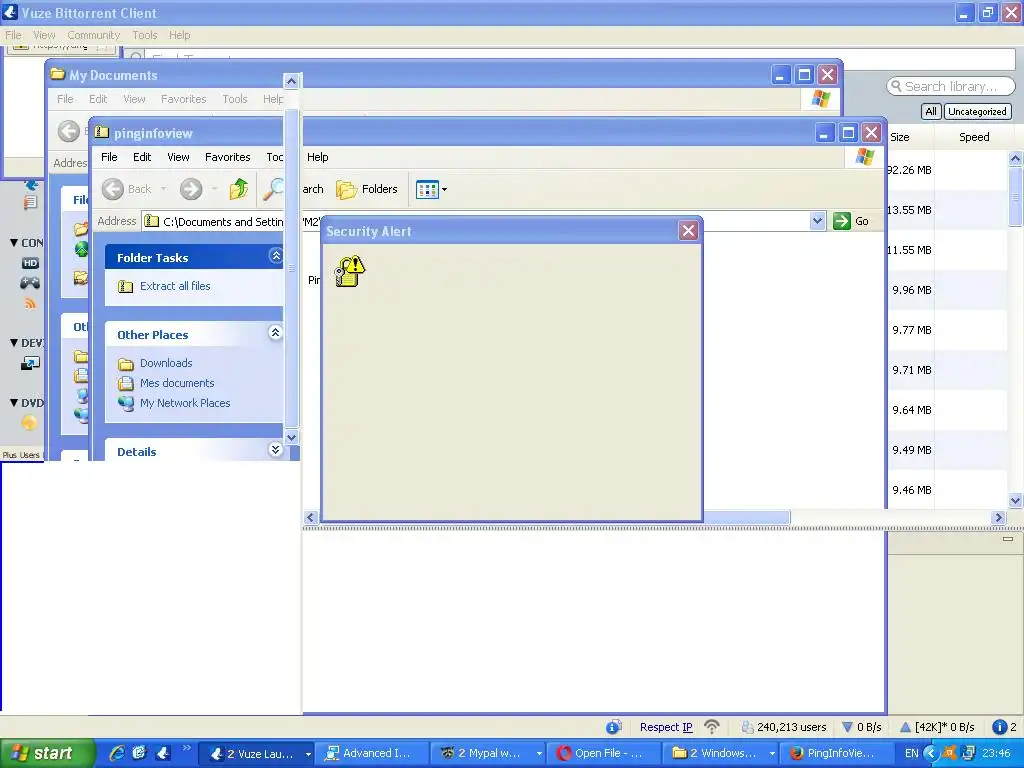The image size is (1024, 768).
Task: Click Vuze library scrollbar up arrow
Action: point(1016,159)
